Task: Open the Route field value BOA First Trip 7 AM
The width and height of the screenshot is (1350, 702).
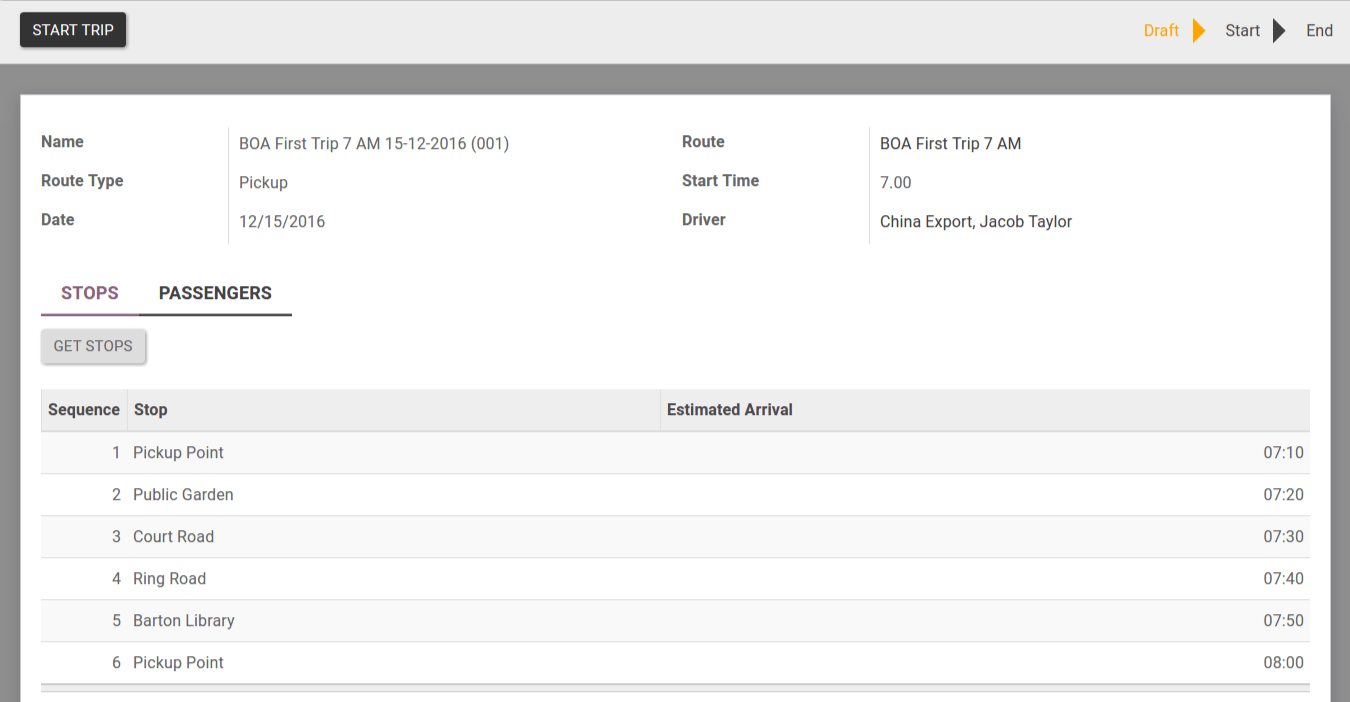Action: [950, 144]
